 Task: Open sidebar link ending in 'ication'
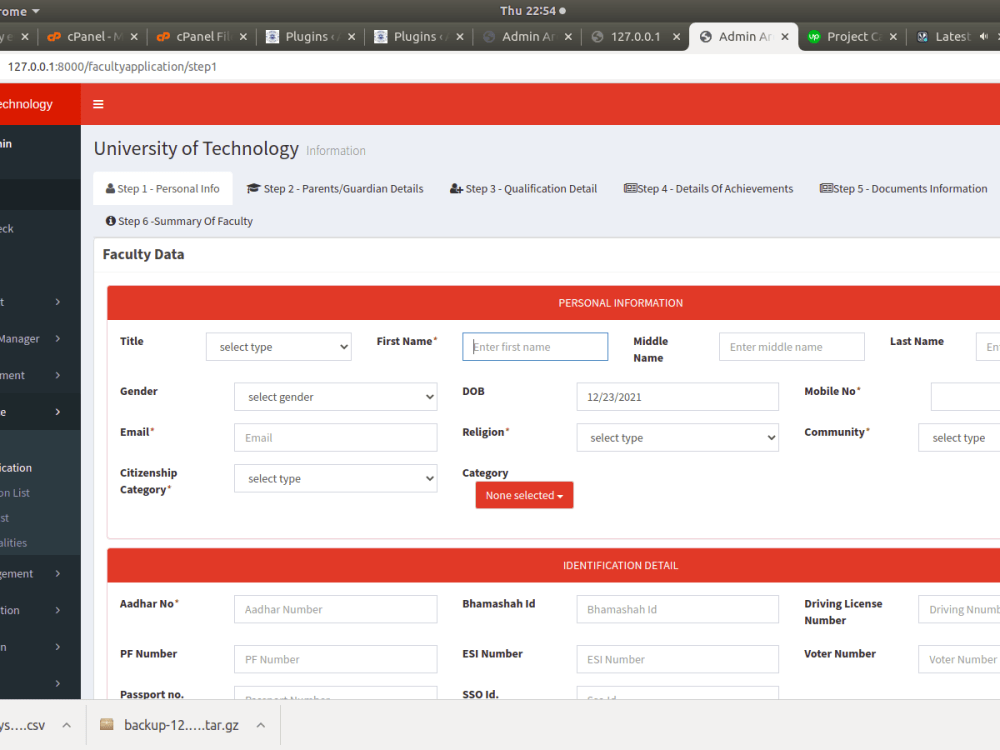[x=16, y=467]
